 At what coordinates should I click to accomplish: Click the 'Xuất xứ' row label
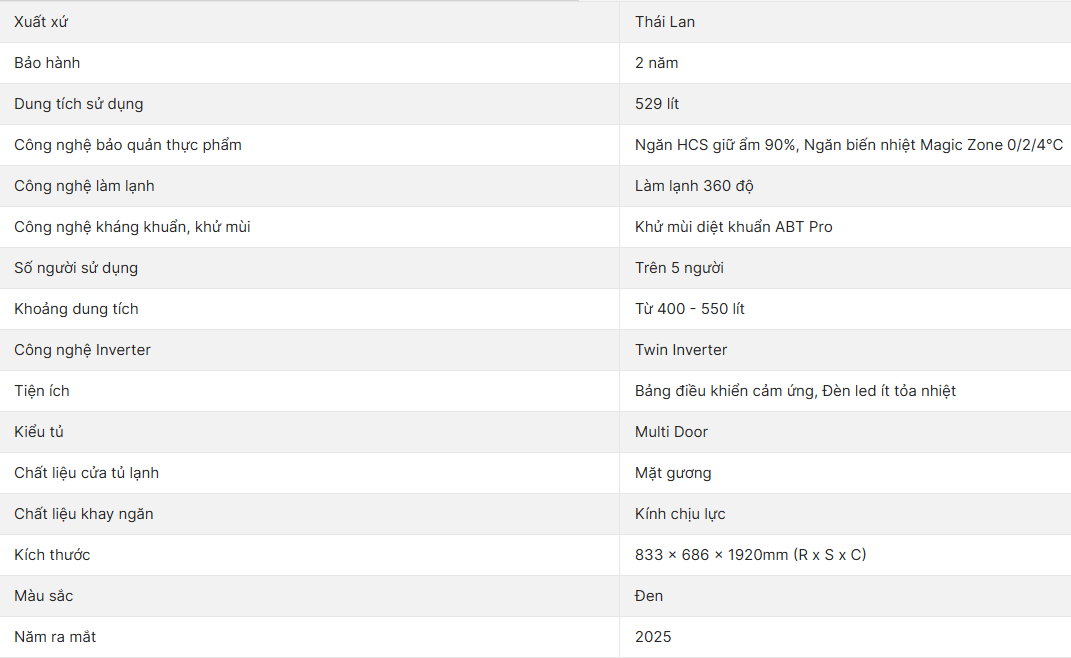(41, 22)
